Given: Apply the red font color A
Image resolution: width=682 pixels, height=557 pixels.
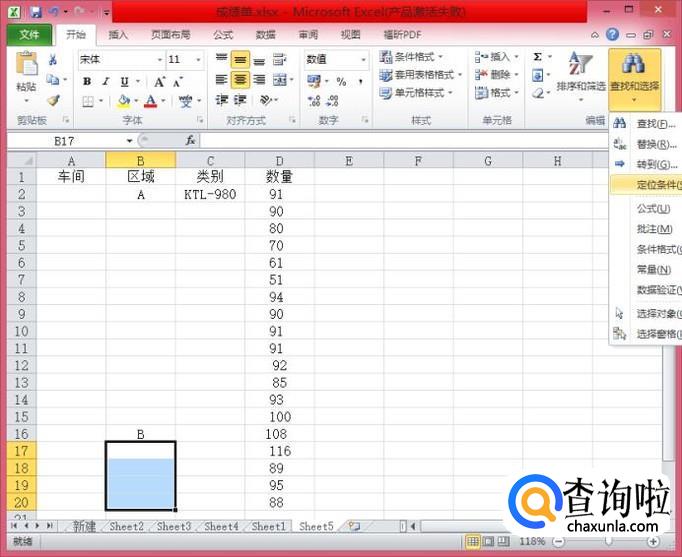Looking at the screenshot, I should tap(150, 101).
